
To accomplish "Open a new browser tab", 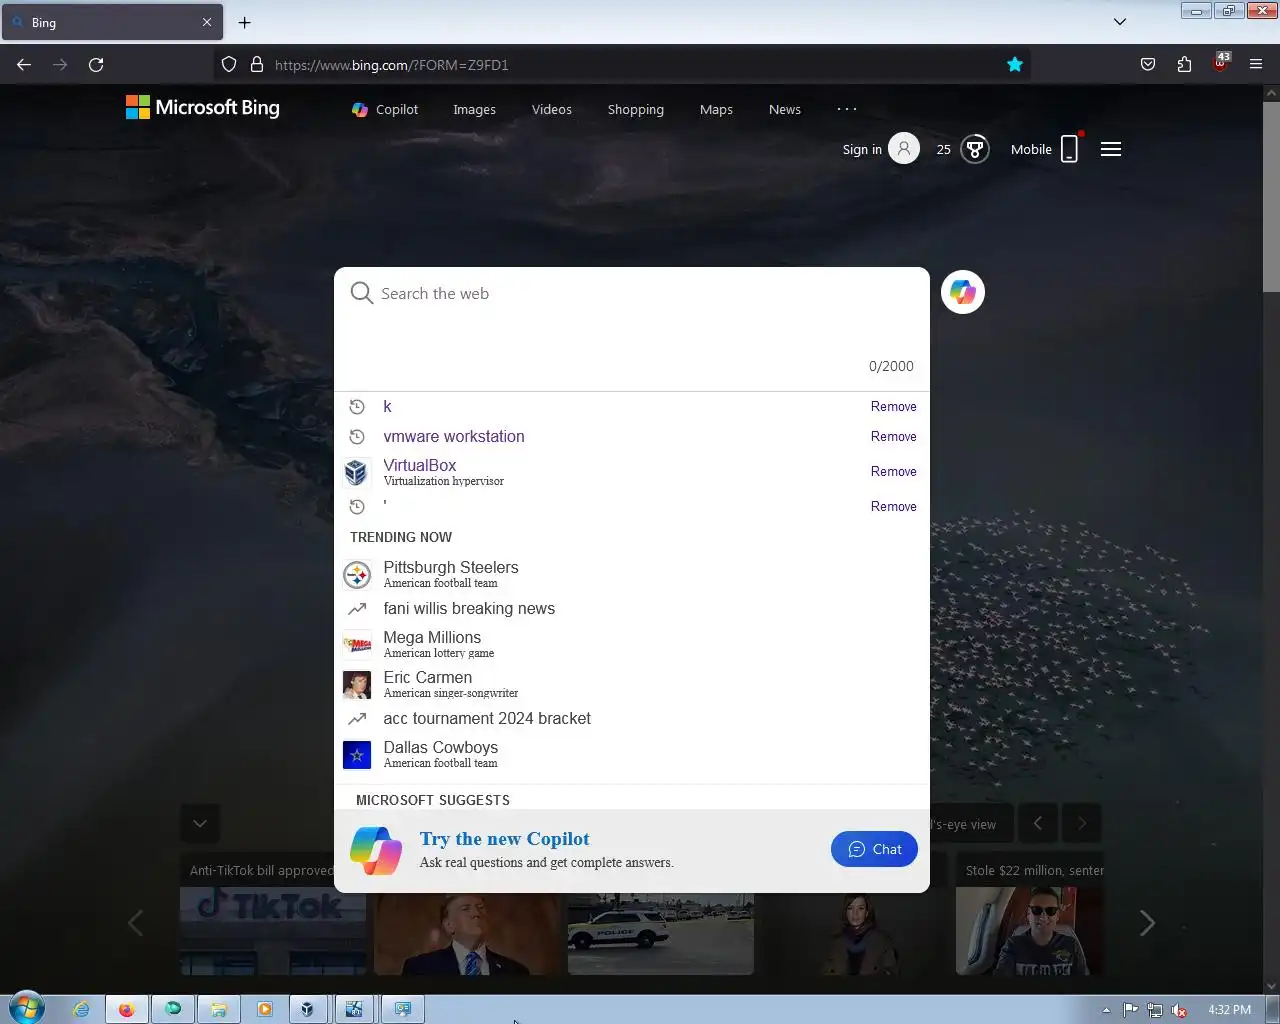I will point(244,22).
